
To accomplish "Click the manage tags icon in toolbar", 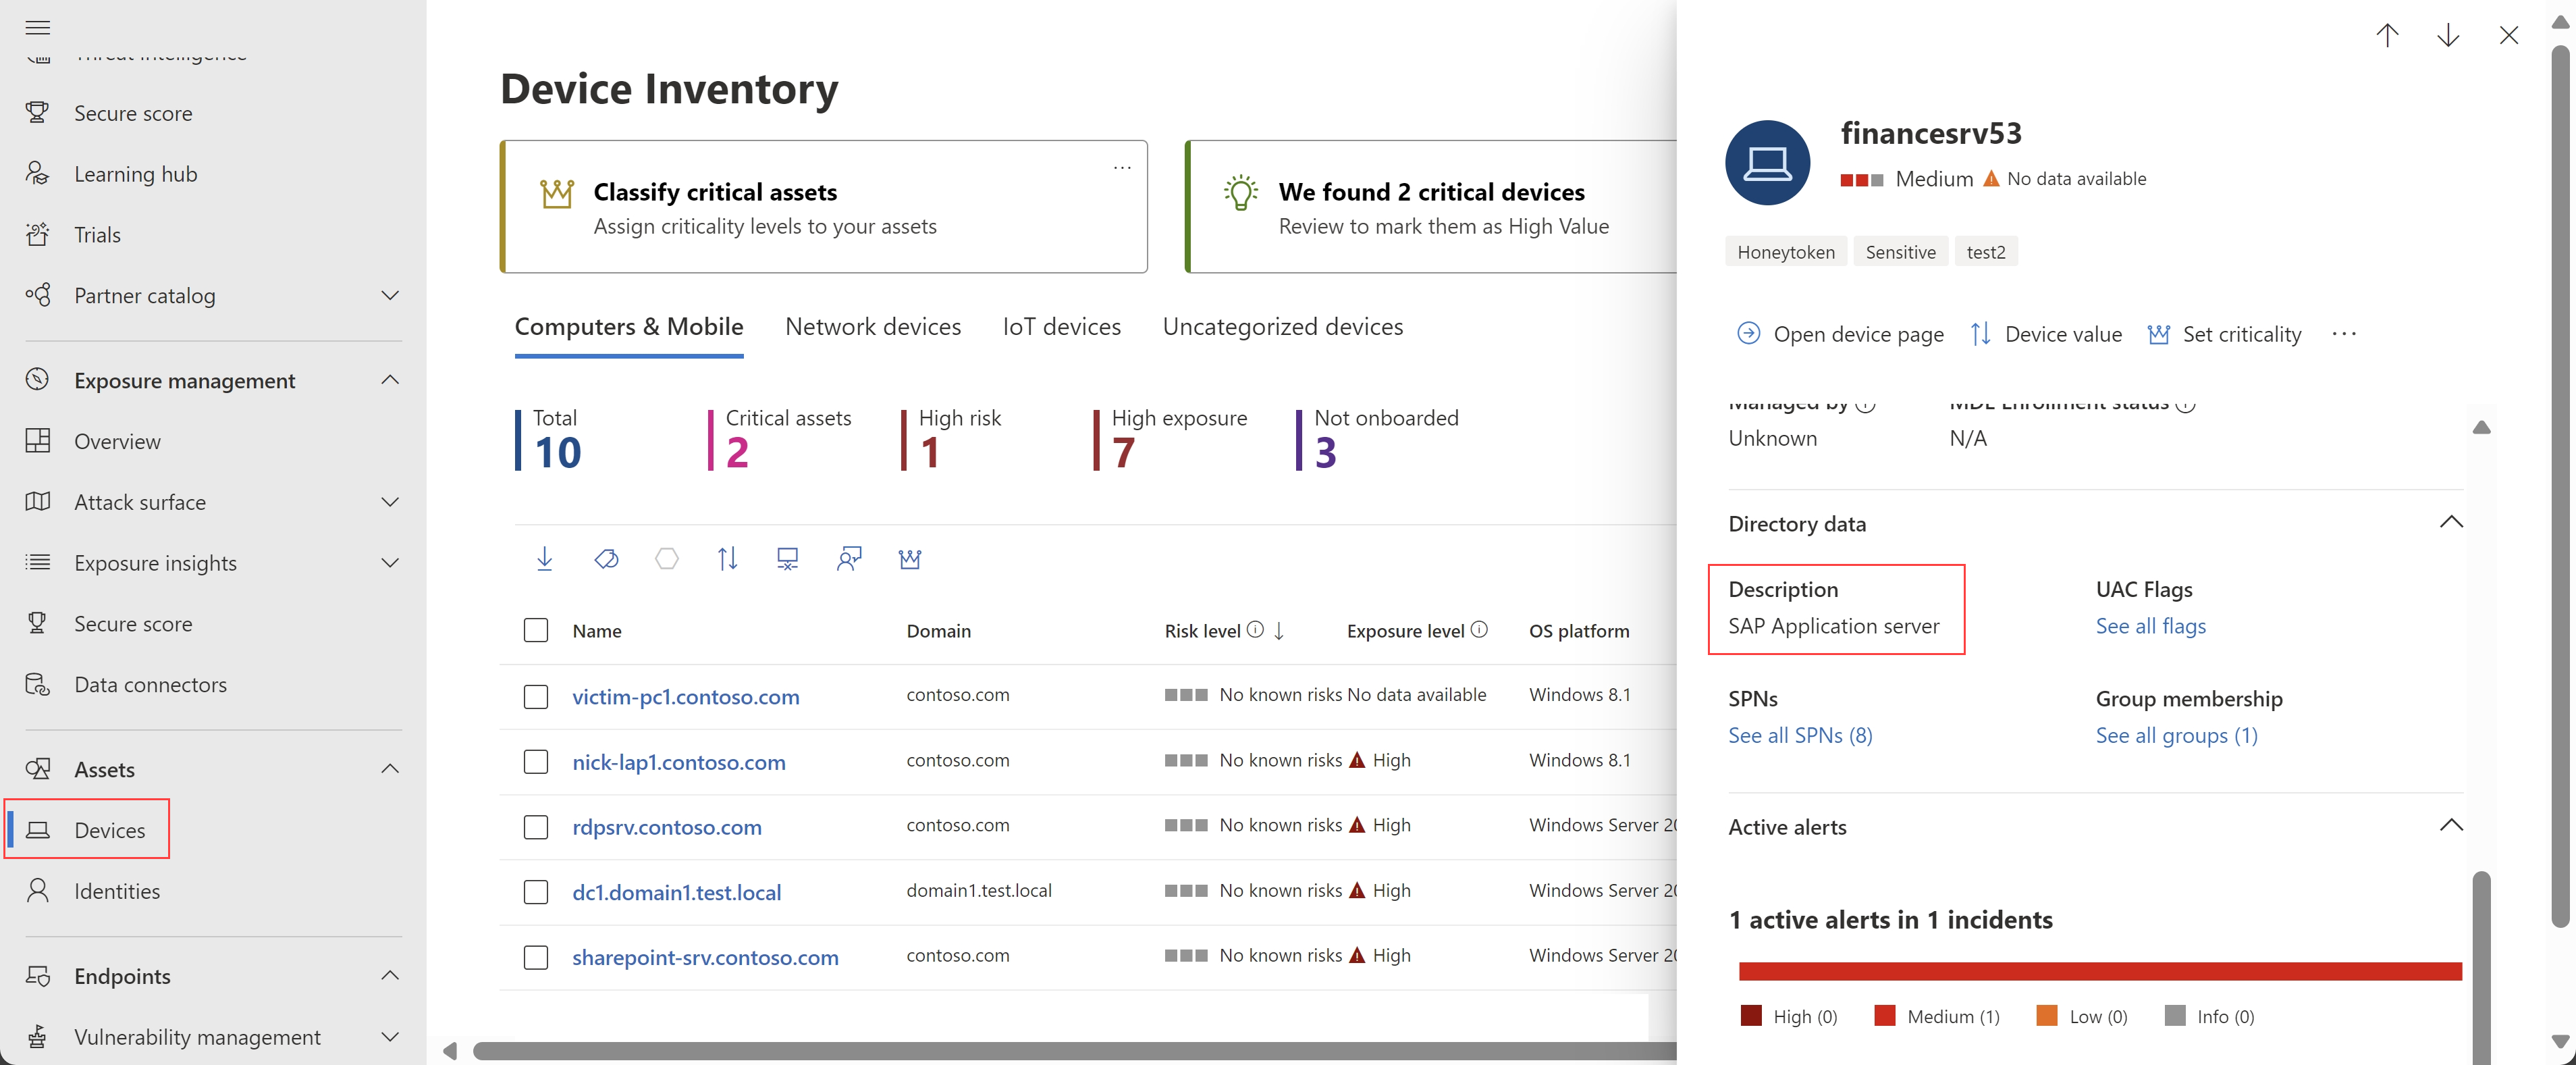I will click(606, 558).
